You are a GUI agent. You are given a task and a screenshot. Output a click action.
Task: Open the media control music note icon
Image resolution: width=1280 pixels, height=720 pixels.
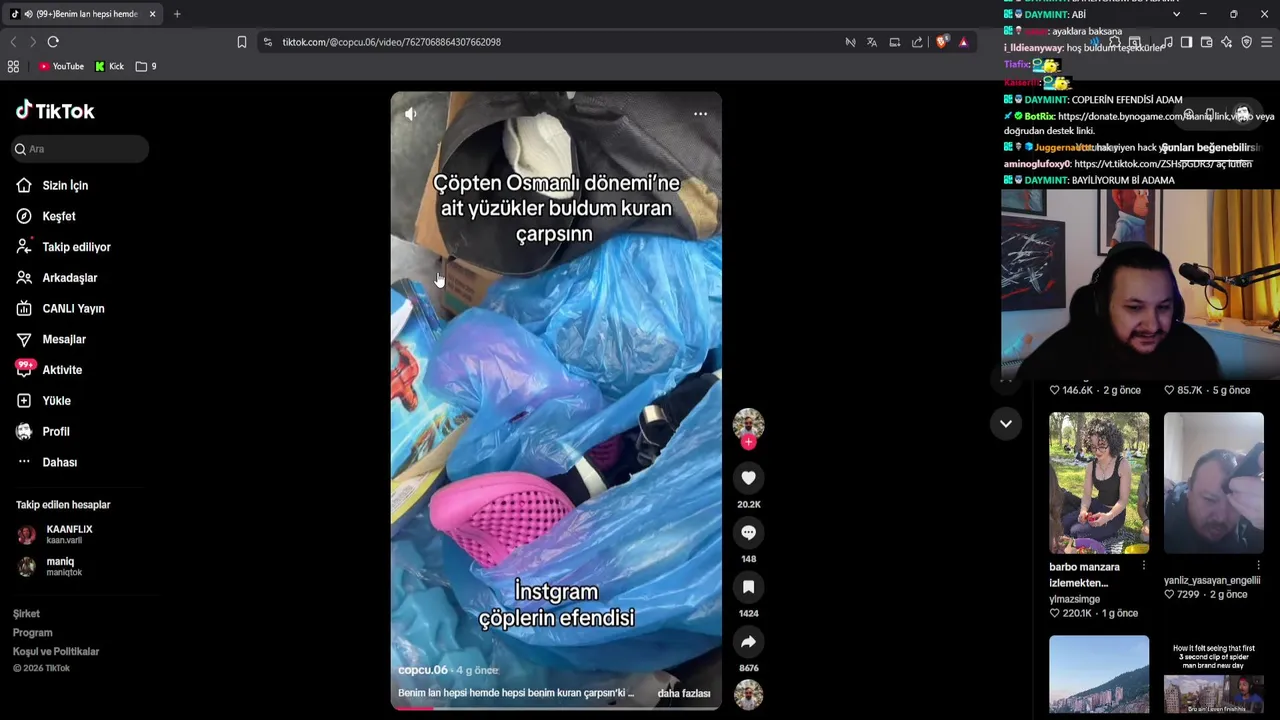(x=1167, y=42)
